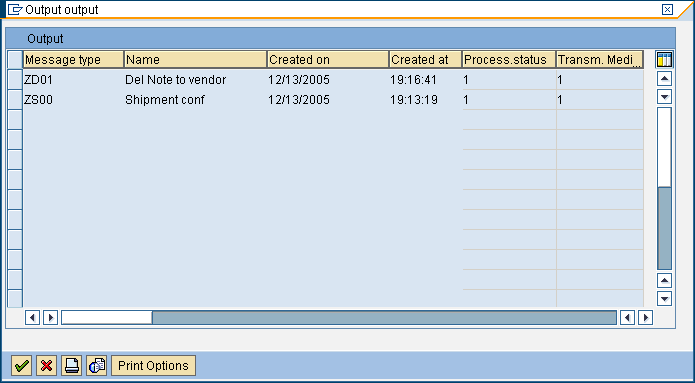This screenshot has width=695, height=383.
Task: Cancel with the red X button
Action: click(x=47, y=366)
